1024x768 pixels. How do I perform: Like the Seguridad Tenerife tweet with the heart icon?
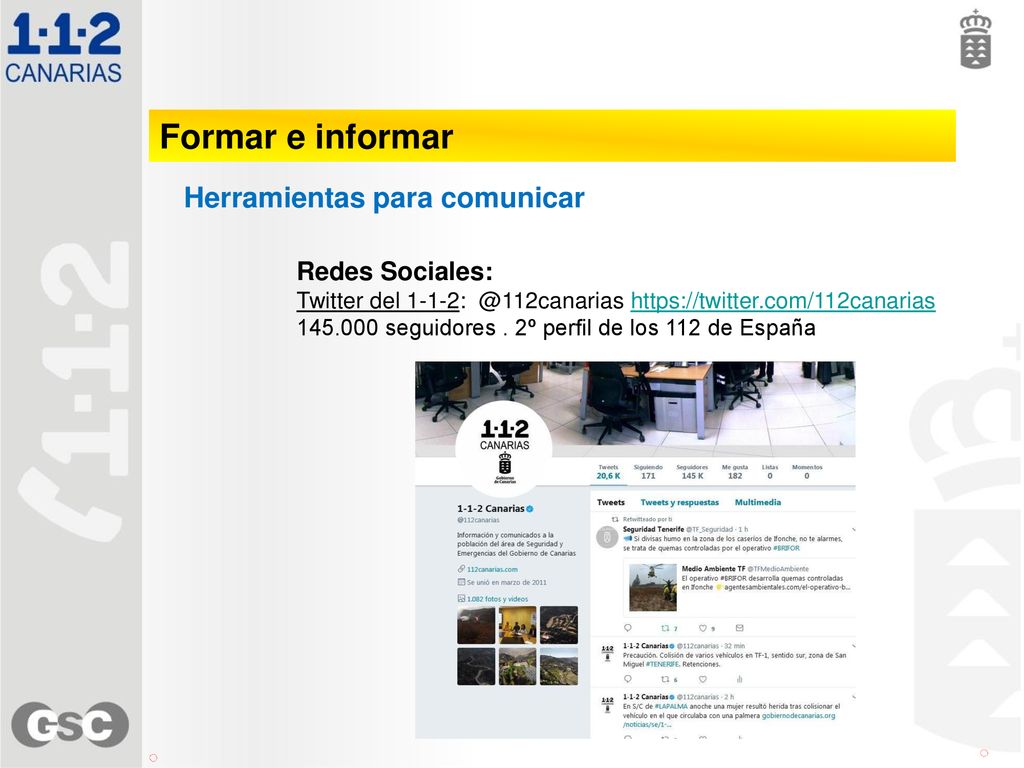(x=703, y=628)
